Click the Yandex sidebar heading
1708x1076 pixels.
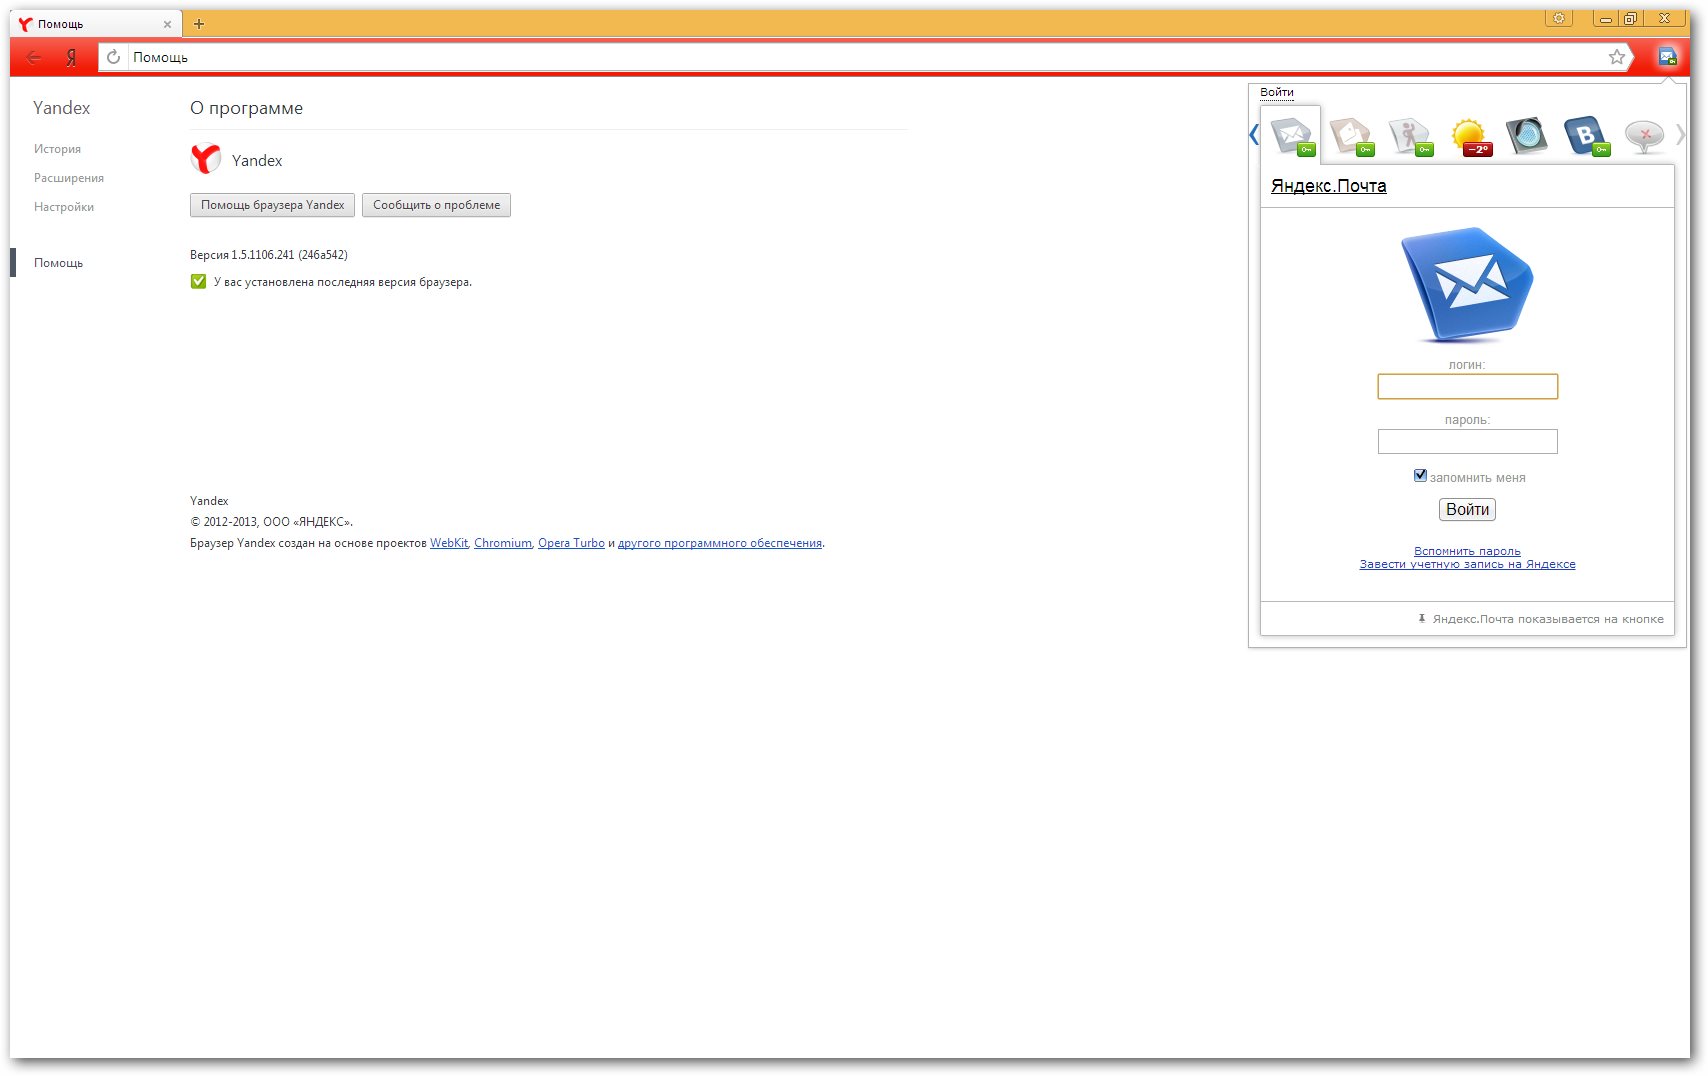(x=61, y=108)
